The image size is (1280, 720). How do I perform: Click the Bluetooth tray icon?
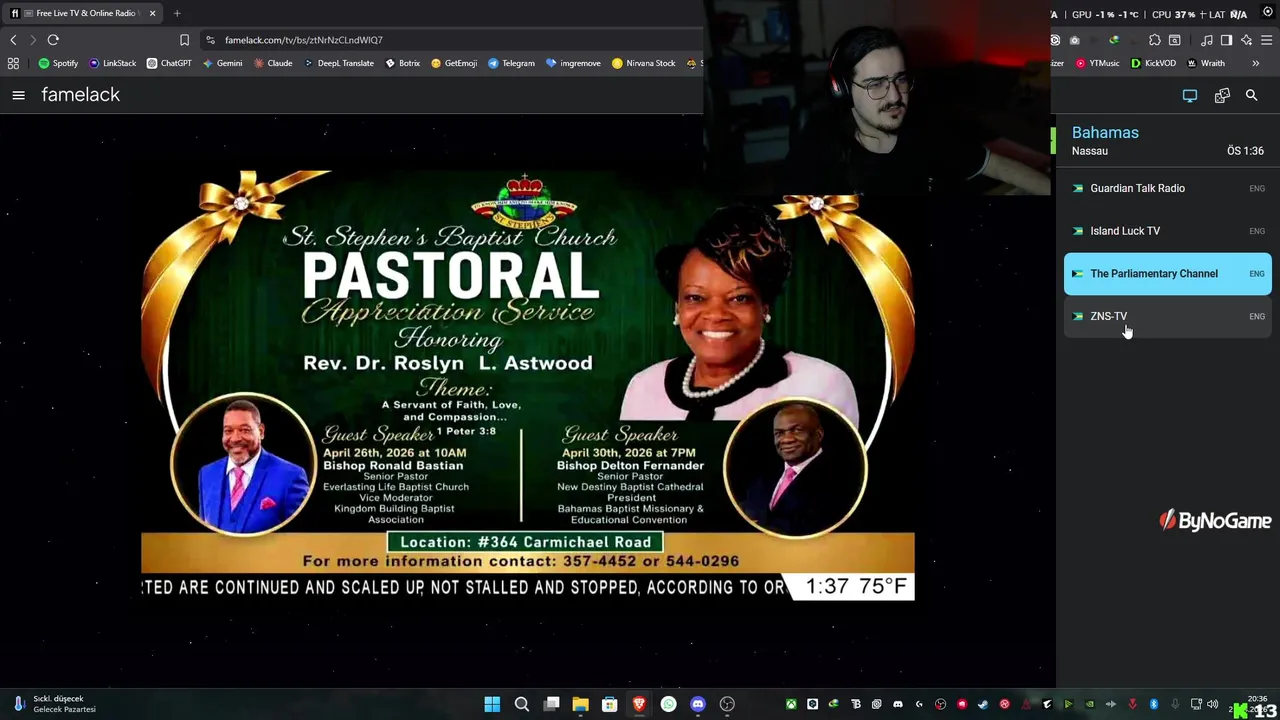click(1153, 704)
